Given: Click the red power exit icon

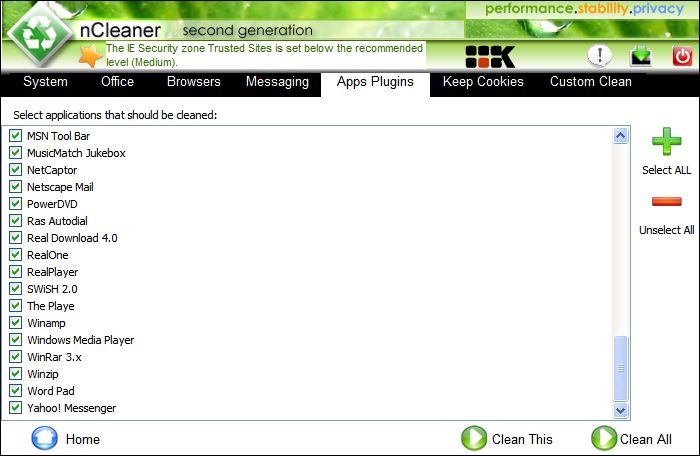Looking at the screenshot, I should click(682, 56).
